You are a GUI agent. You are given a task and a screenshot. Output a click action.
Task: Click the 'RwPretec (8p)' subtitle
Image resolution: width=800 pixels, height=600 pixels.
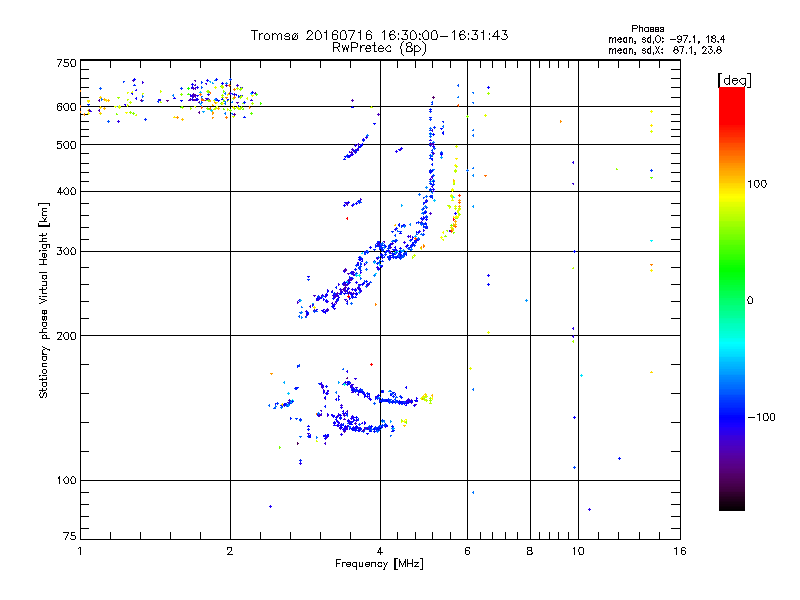[379, 48]
